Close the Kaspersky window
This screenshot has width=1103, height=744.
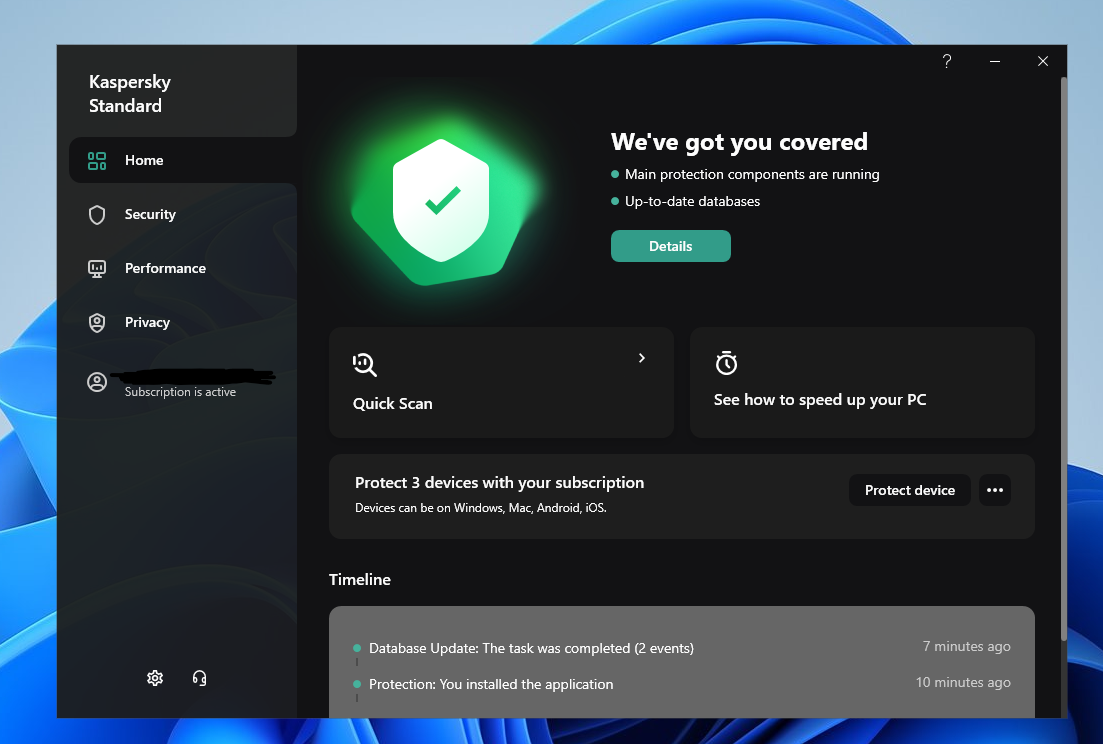pos(1043,61)
